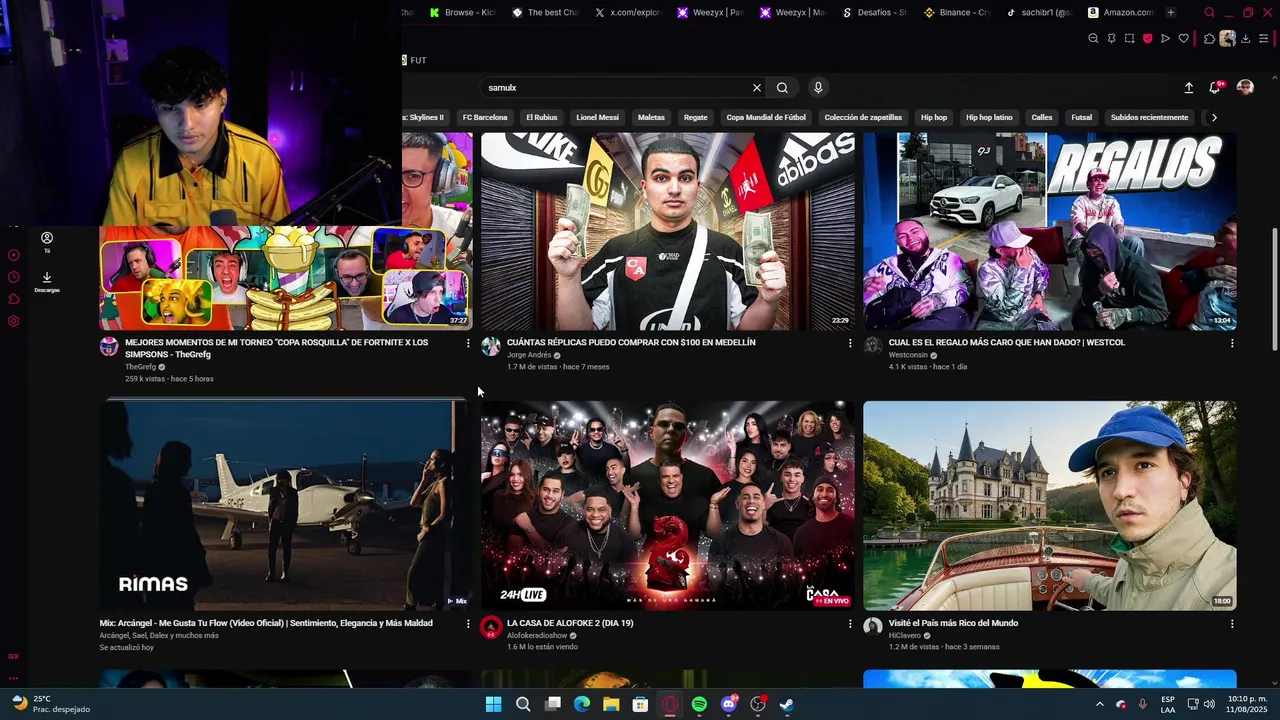Select the FC Barcelona filter chip

[x=485, y=118]
